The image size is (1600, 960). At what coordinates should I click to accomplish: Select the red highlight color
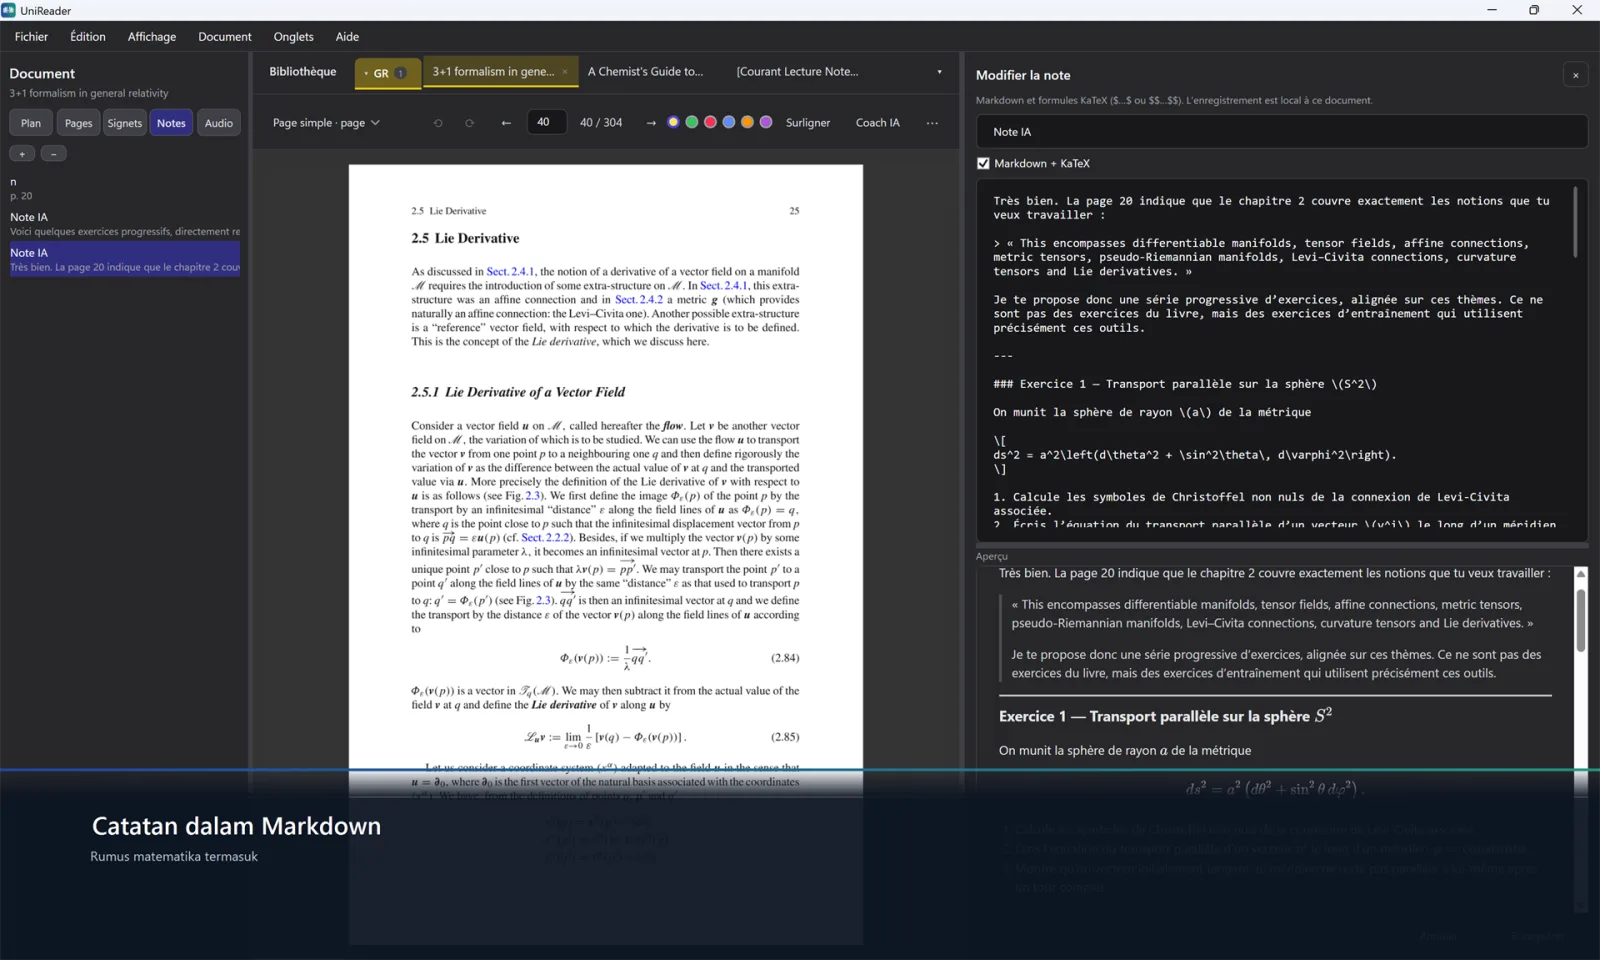(x=710, y=122)
